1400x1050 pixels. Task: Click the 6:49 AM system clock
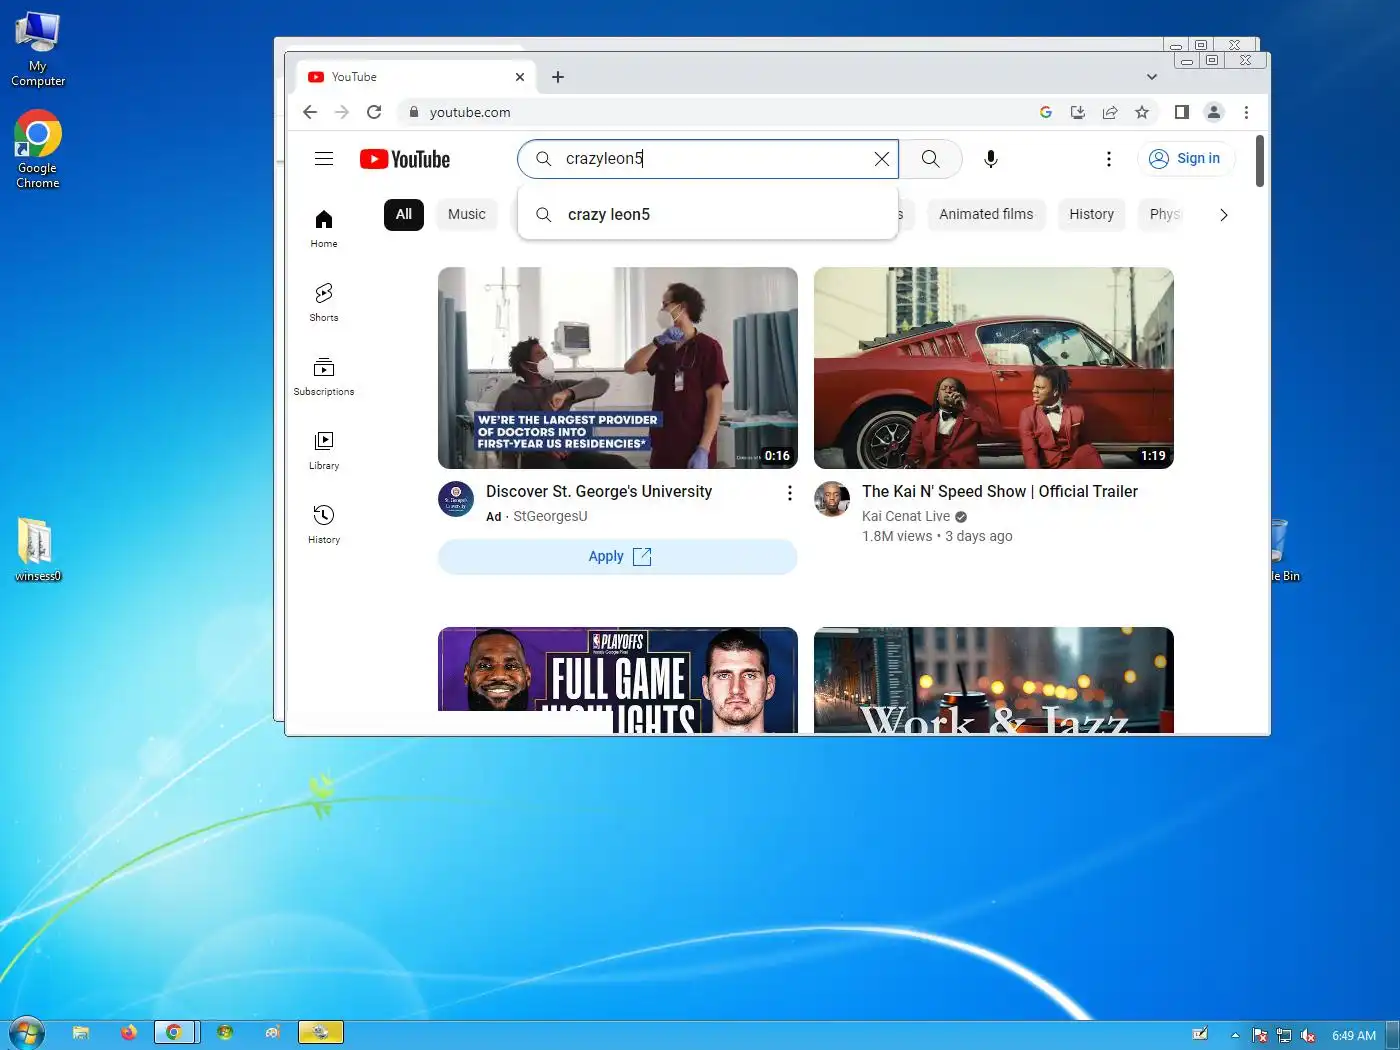(1354, 1035)
